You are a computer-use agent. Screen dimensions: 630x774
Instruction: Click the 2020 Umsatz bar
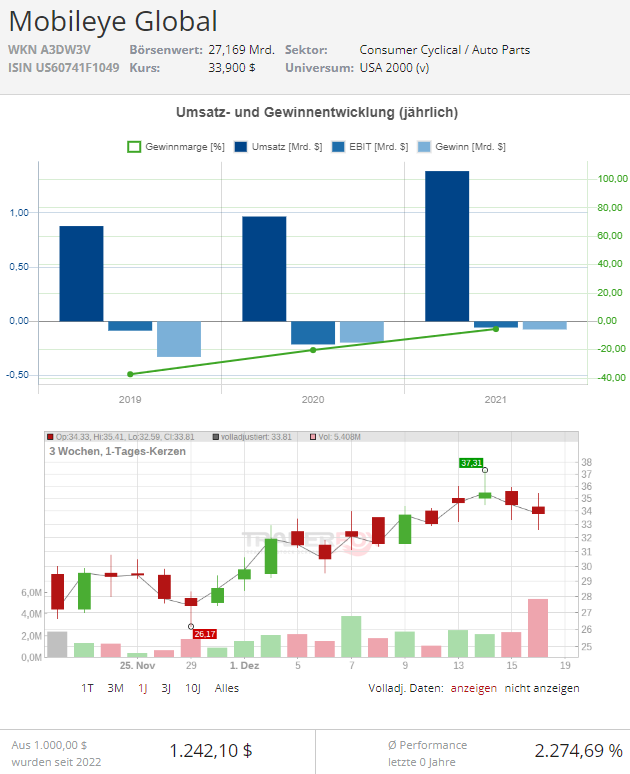point(264,269)
